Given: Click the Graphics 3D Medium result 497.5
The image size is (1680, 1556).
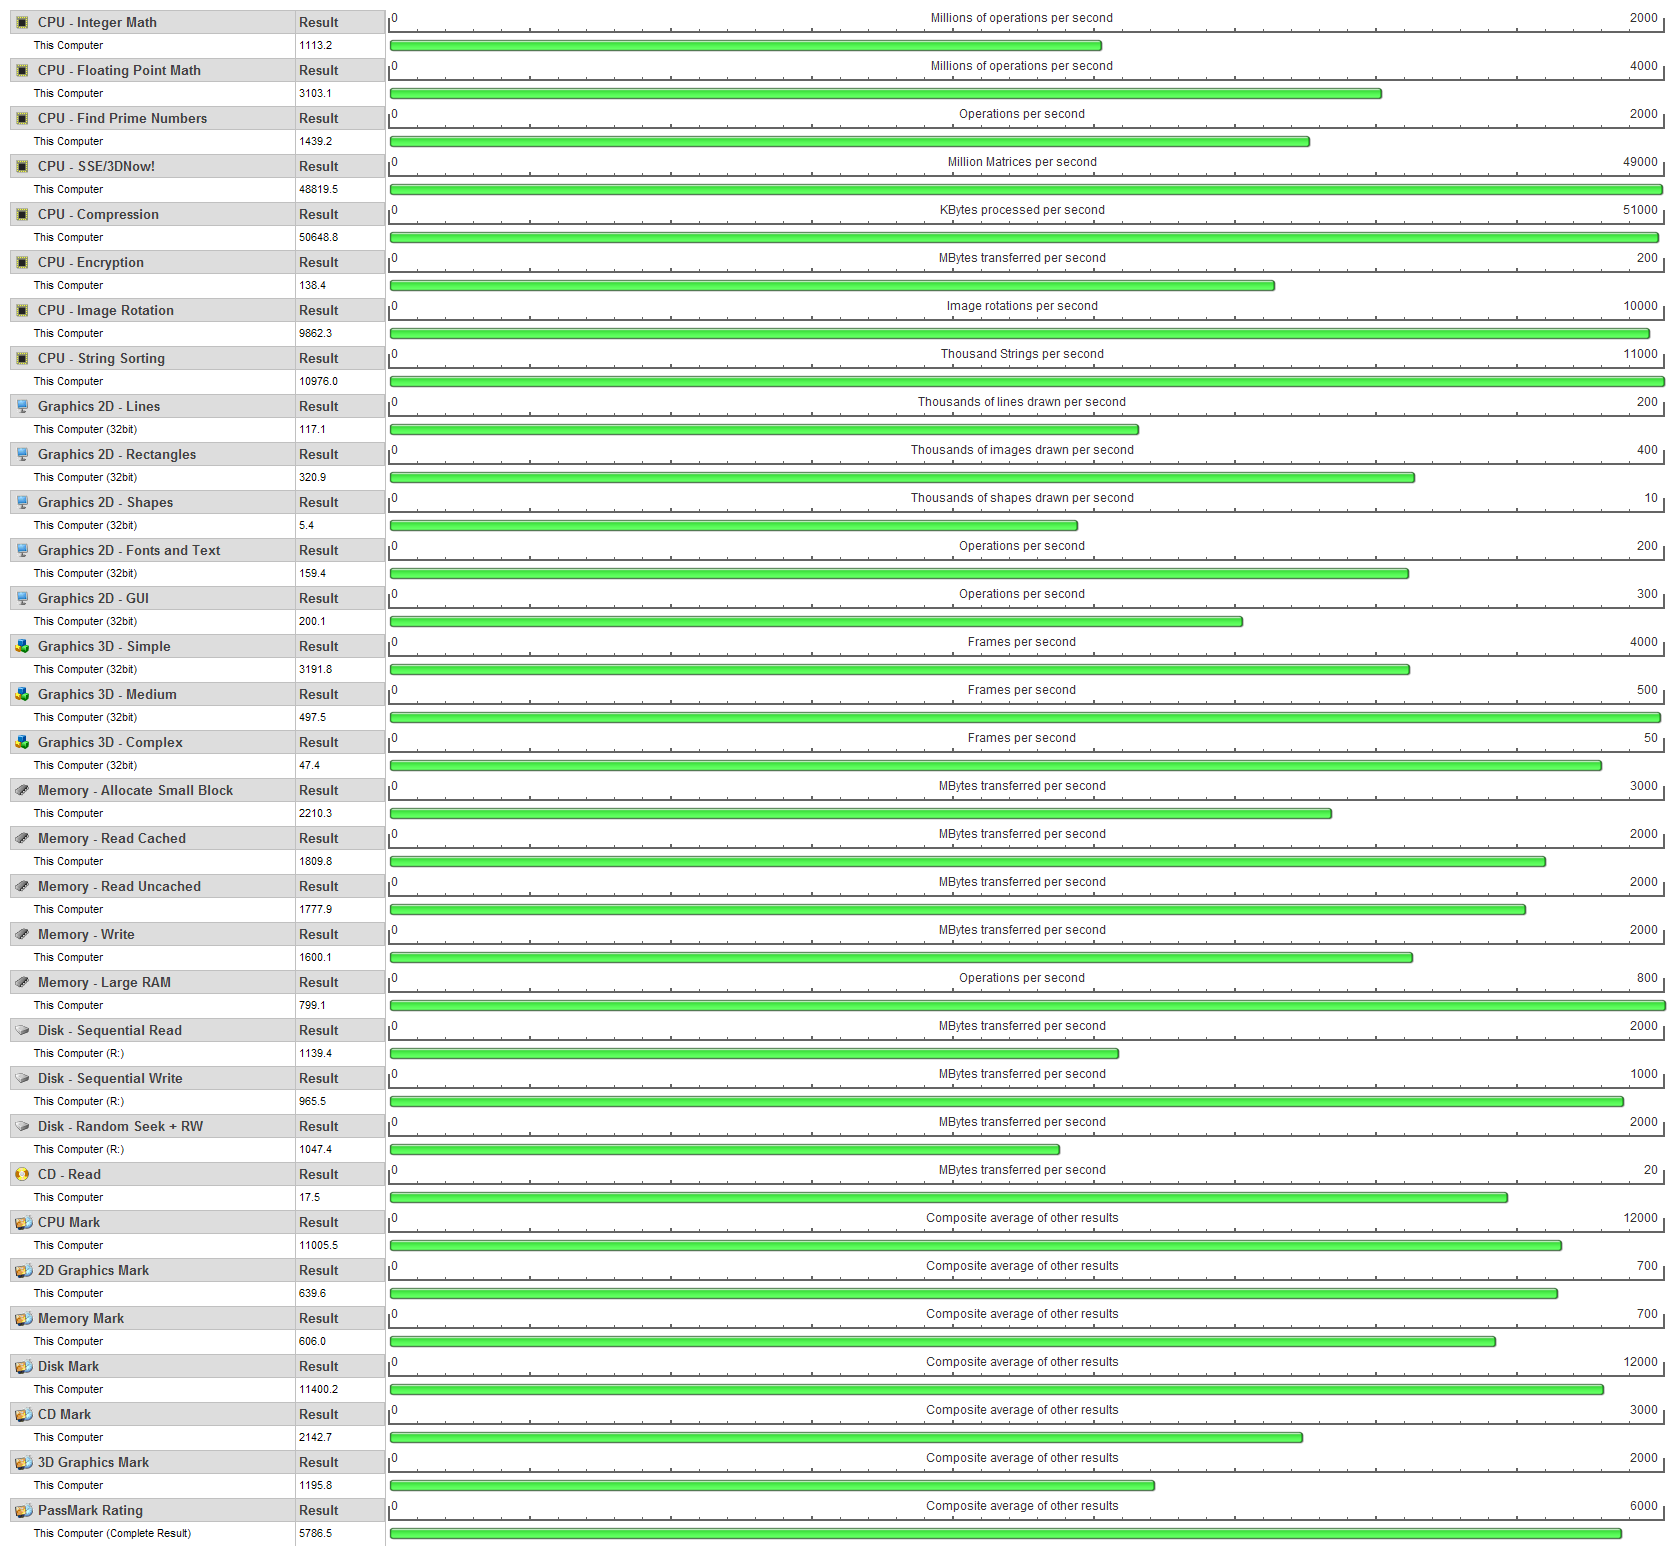Looking at the screenshot, I should pyautogui.click(x=312, y=717).
